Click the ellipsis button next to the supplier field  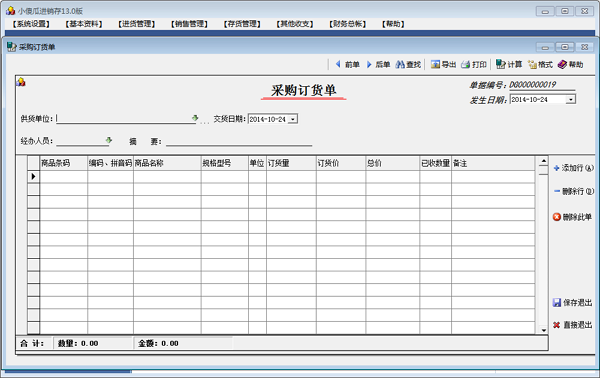coord(205,121)
